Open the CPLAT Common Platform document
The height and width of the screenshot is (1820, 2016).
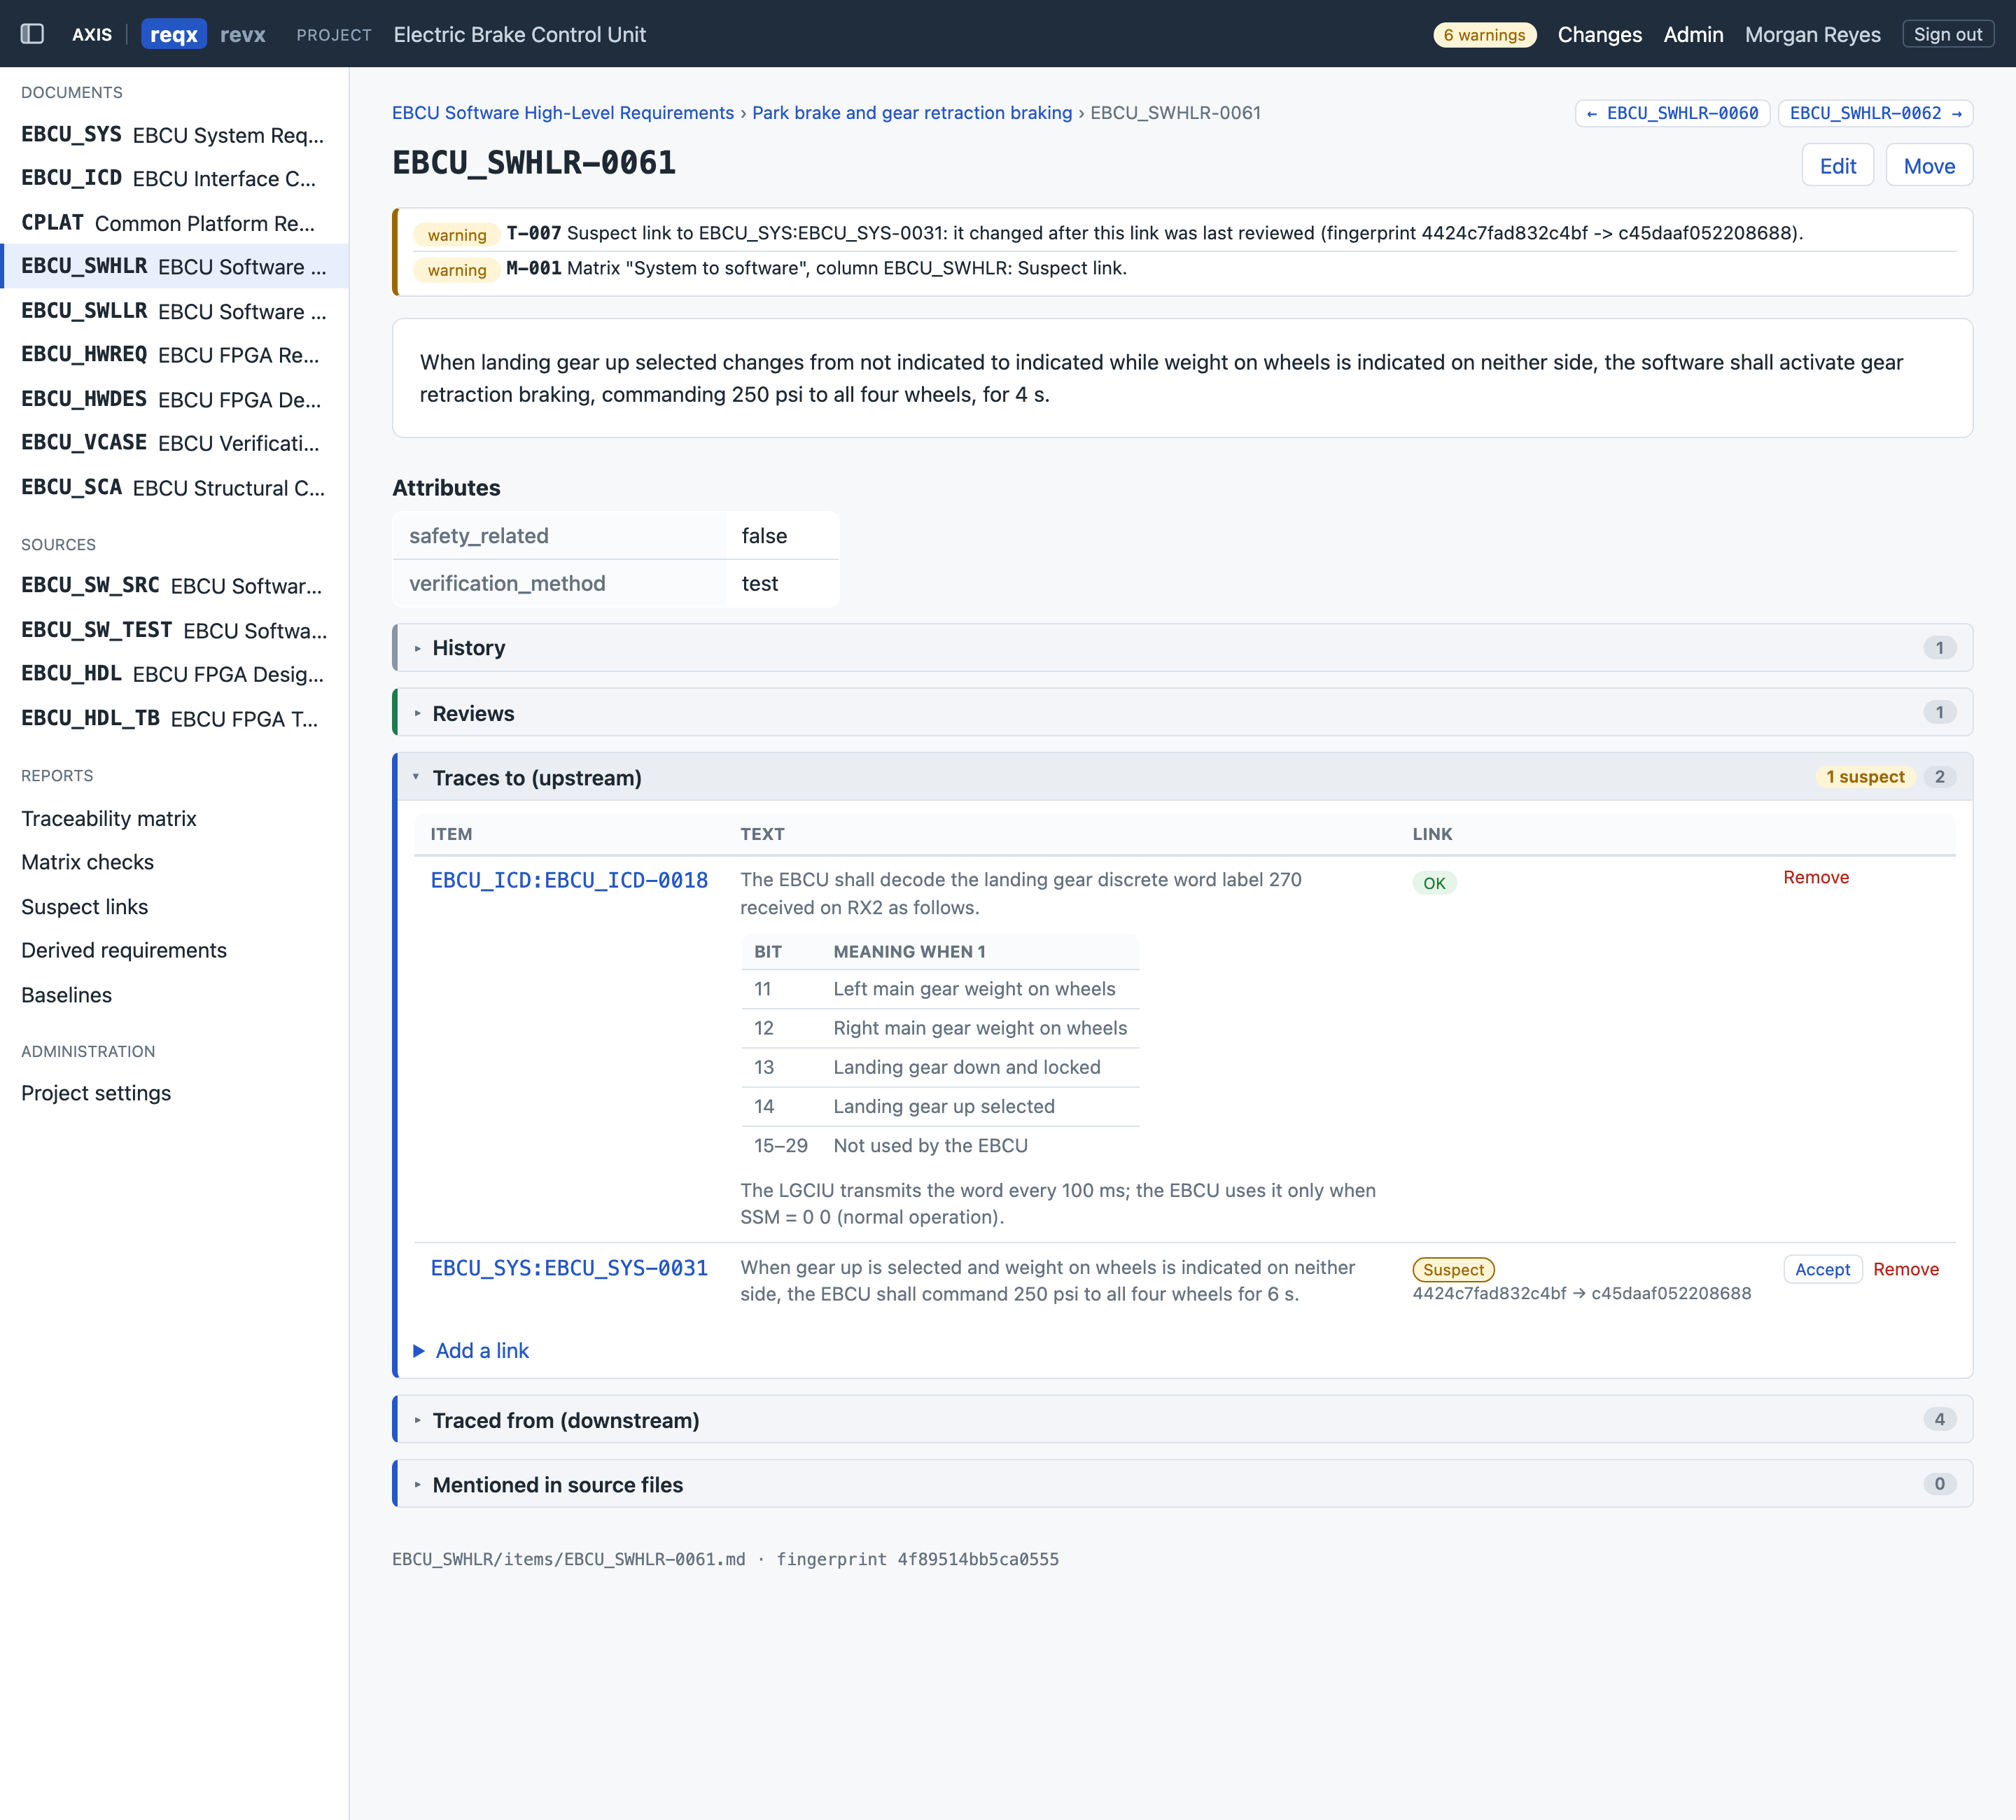174,223
